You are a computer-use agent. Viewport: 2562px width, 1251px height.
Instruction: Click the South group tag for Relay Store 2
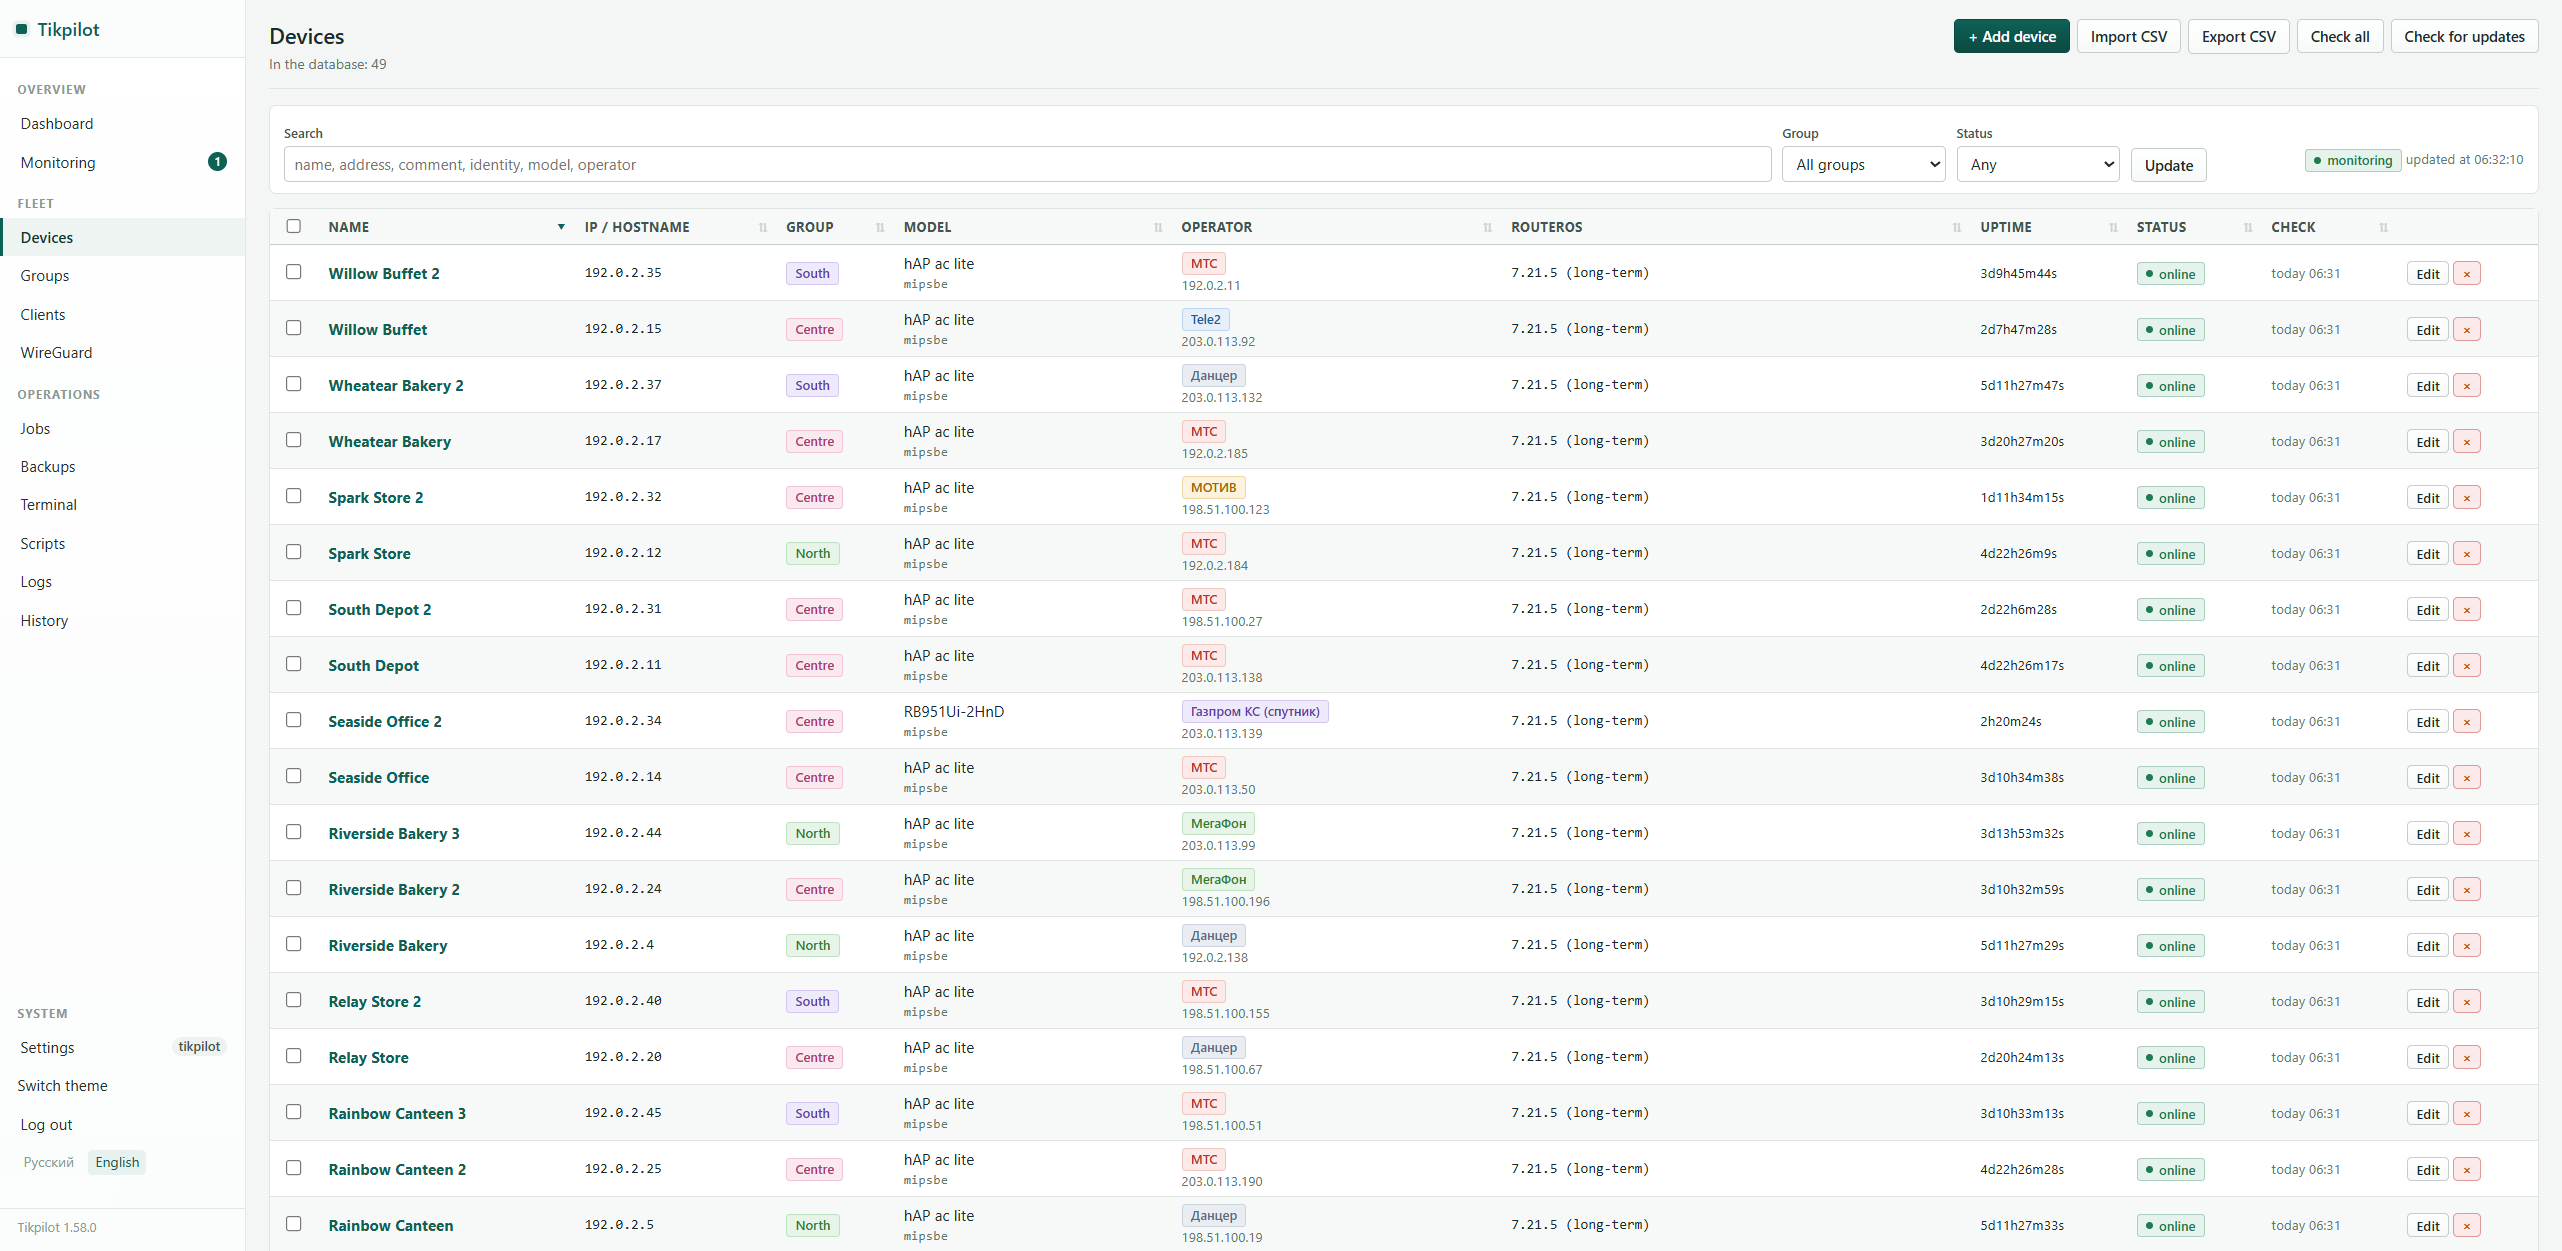[x=812, y=1002]
